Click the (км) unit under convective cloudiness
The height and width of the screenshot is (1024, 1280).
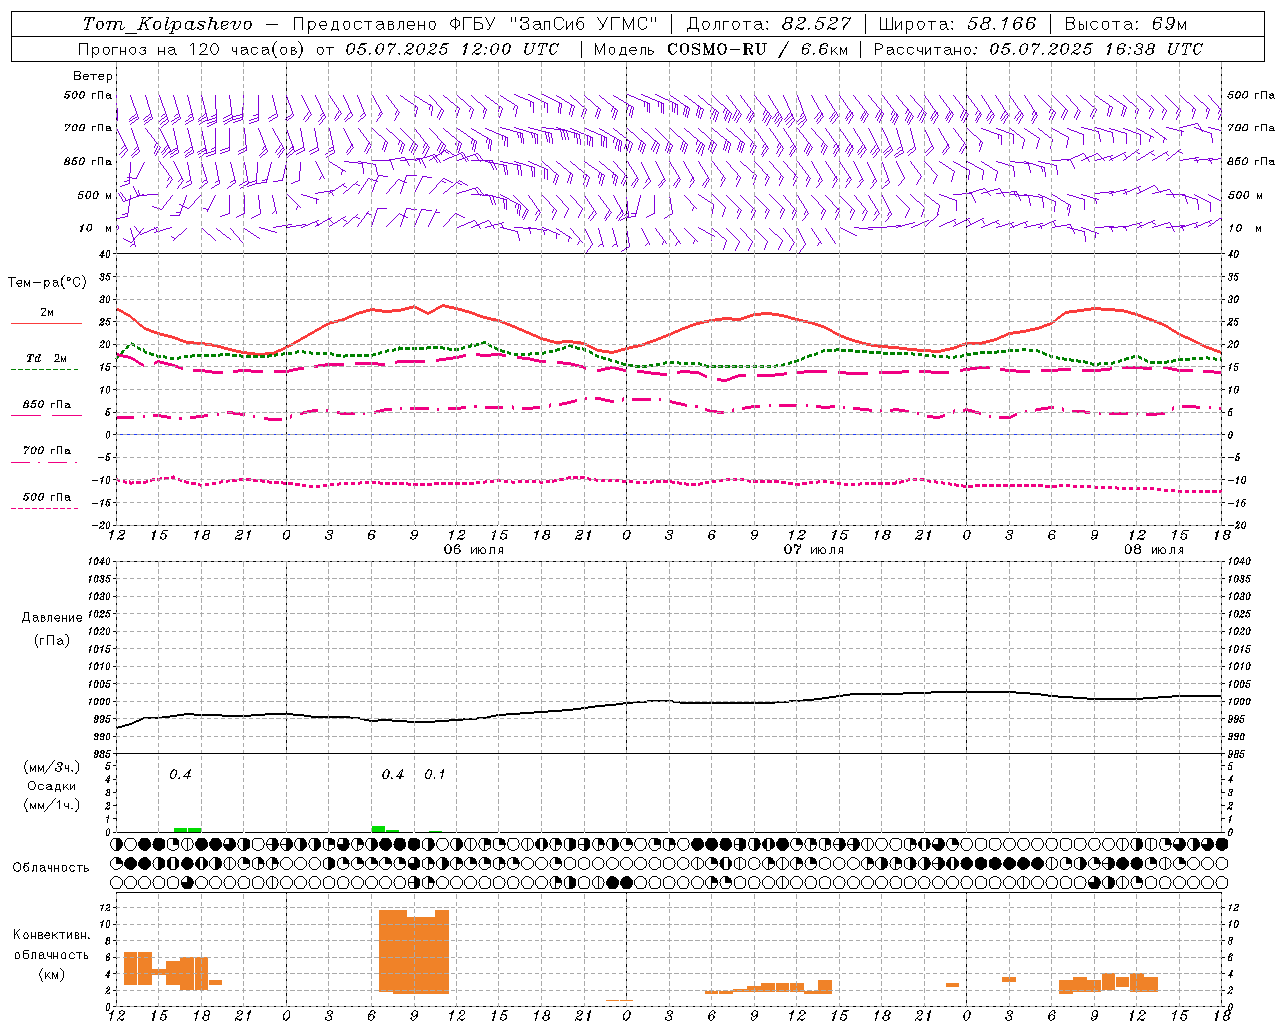[x=52, y=975]
